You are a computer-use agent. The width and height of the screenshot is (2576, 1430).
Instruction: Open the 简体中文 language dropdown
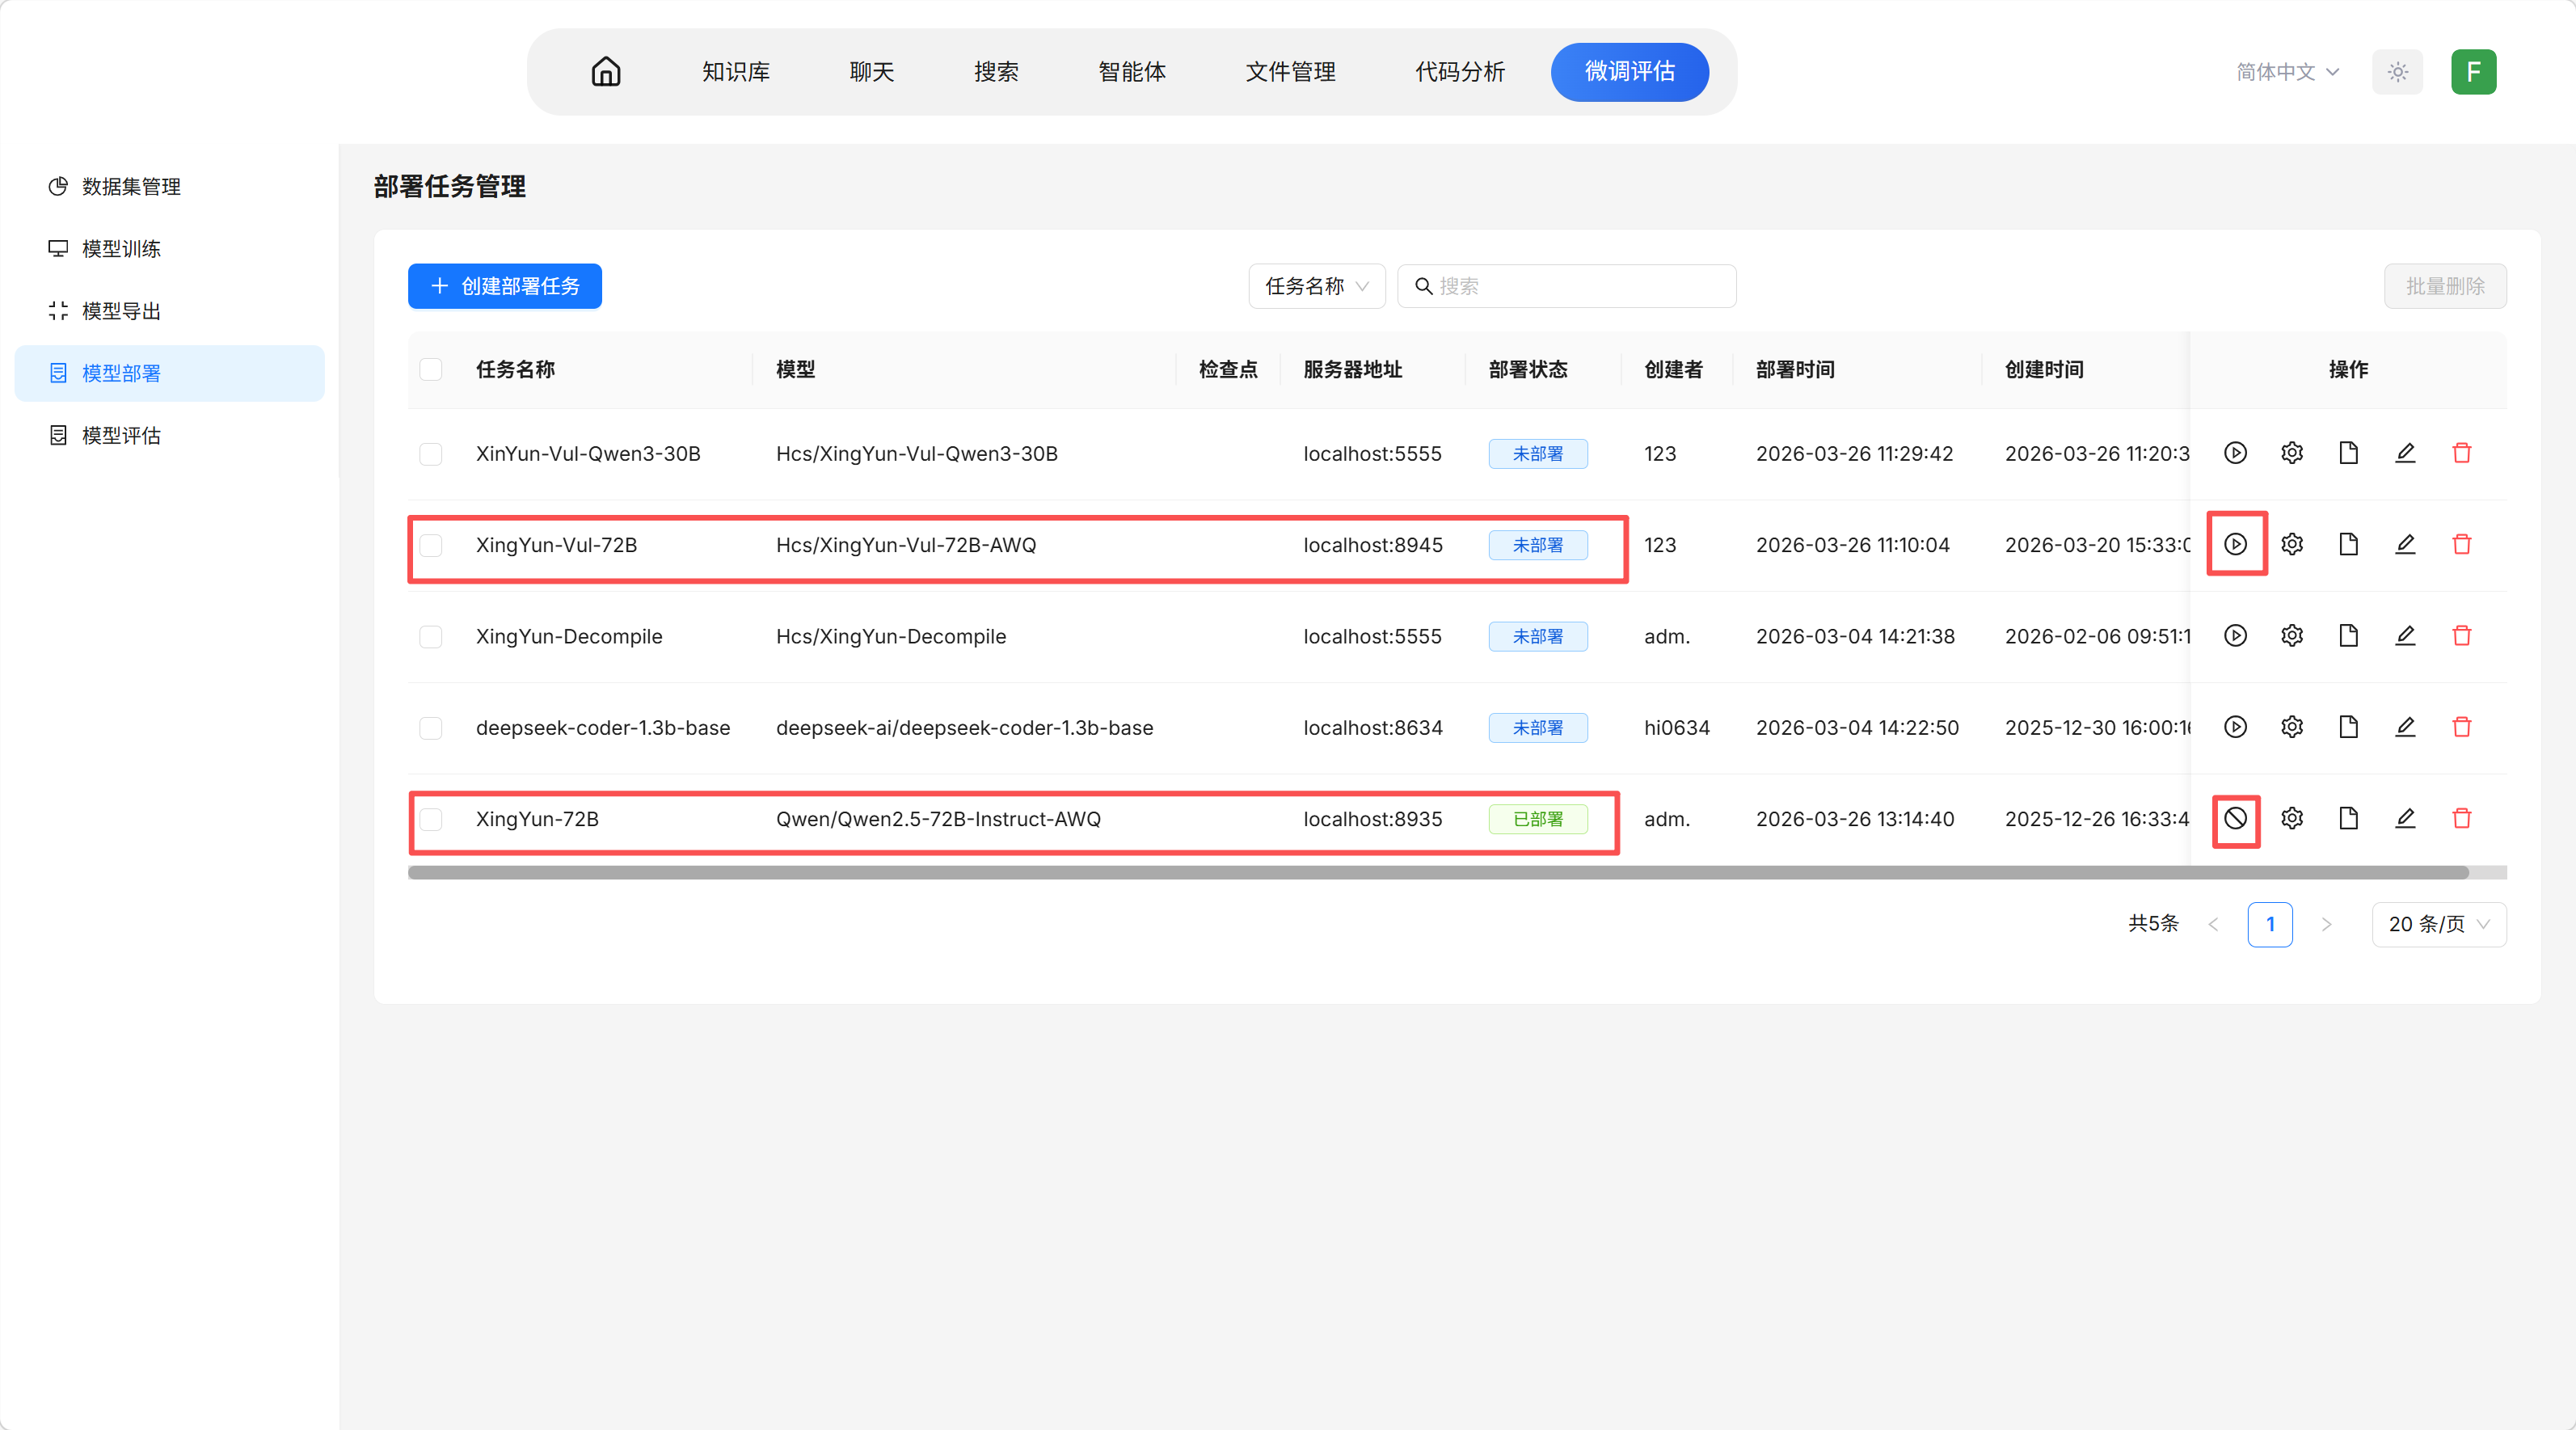click(x=2288, y=71)
